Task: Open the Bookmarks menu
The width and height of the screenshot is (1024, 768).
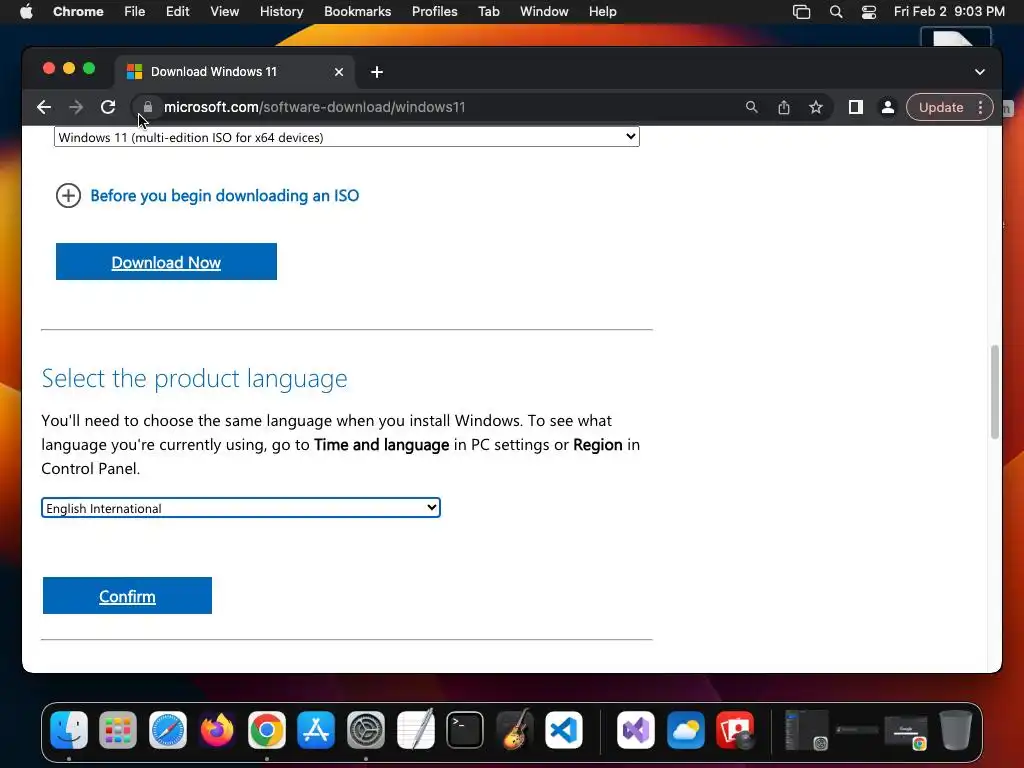Action: pyautogui.click(x=357, y=12)
